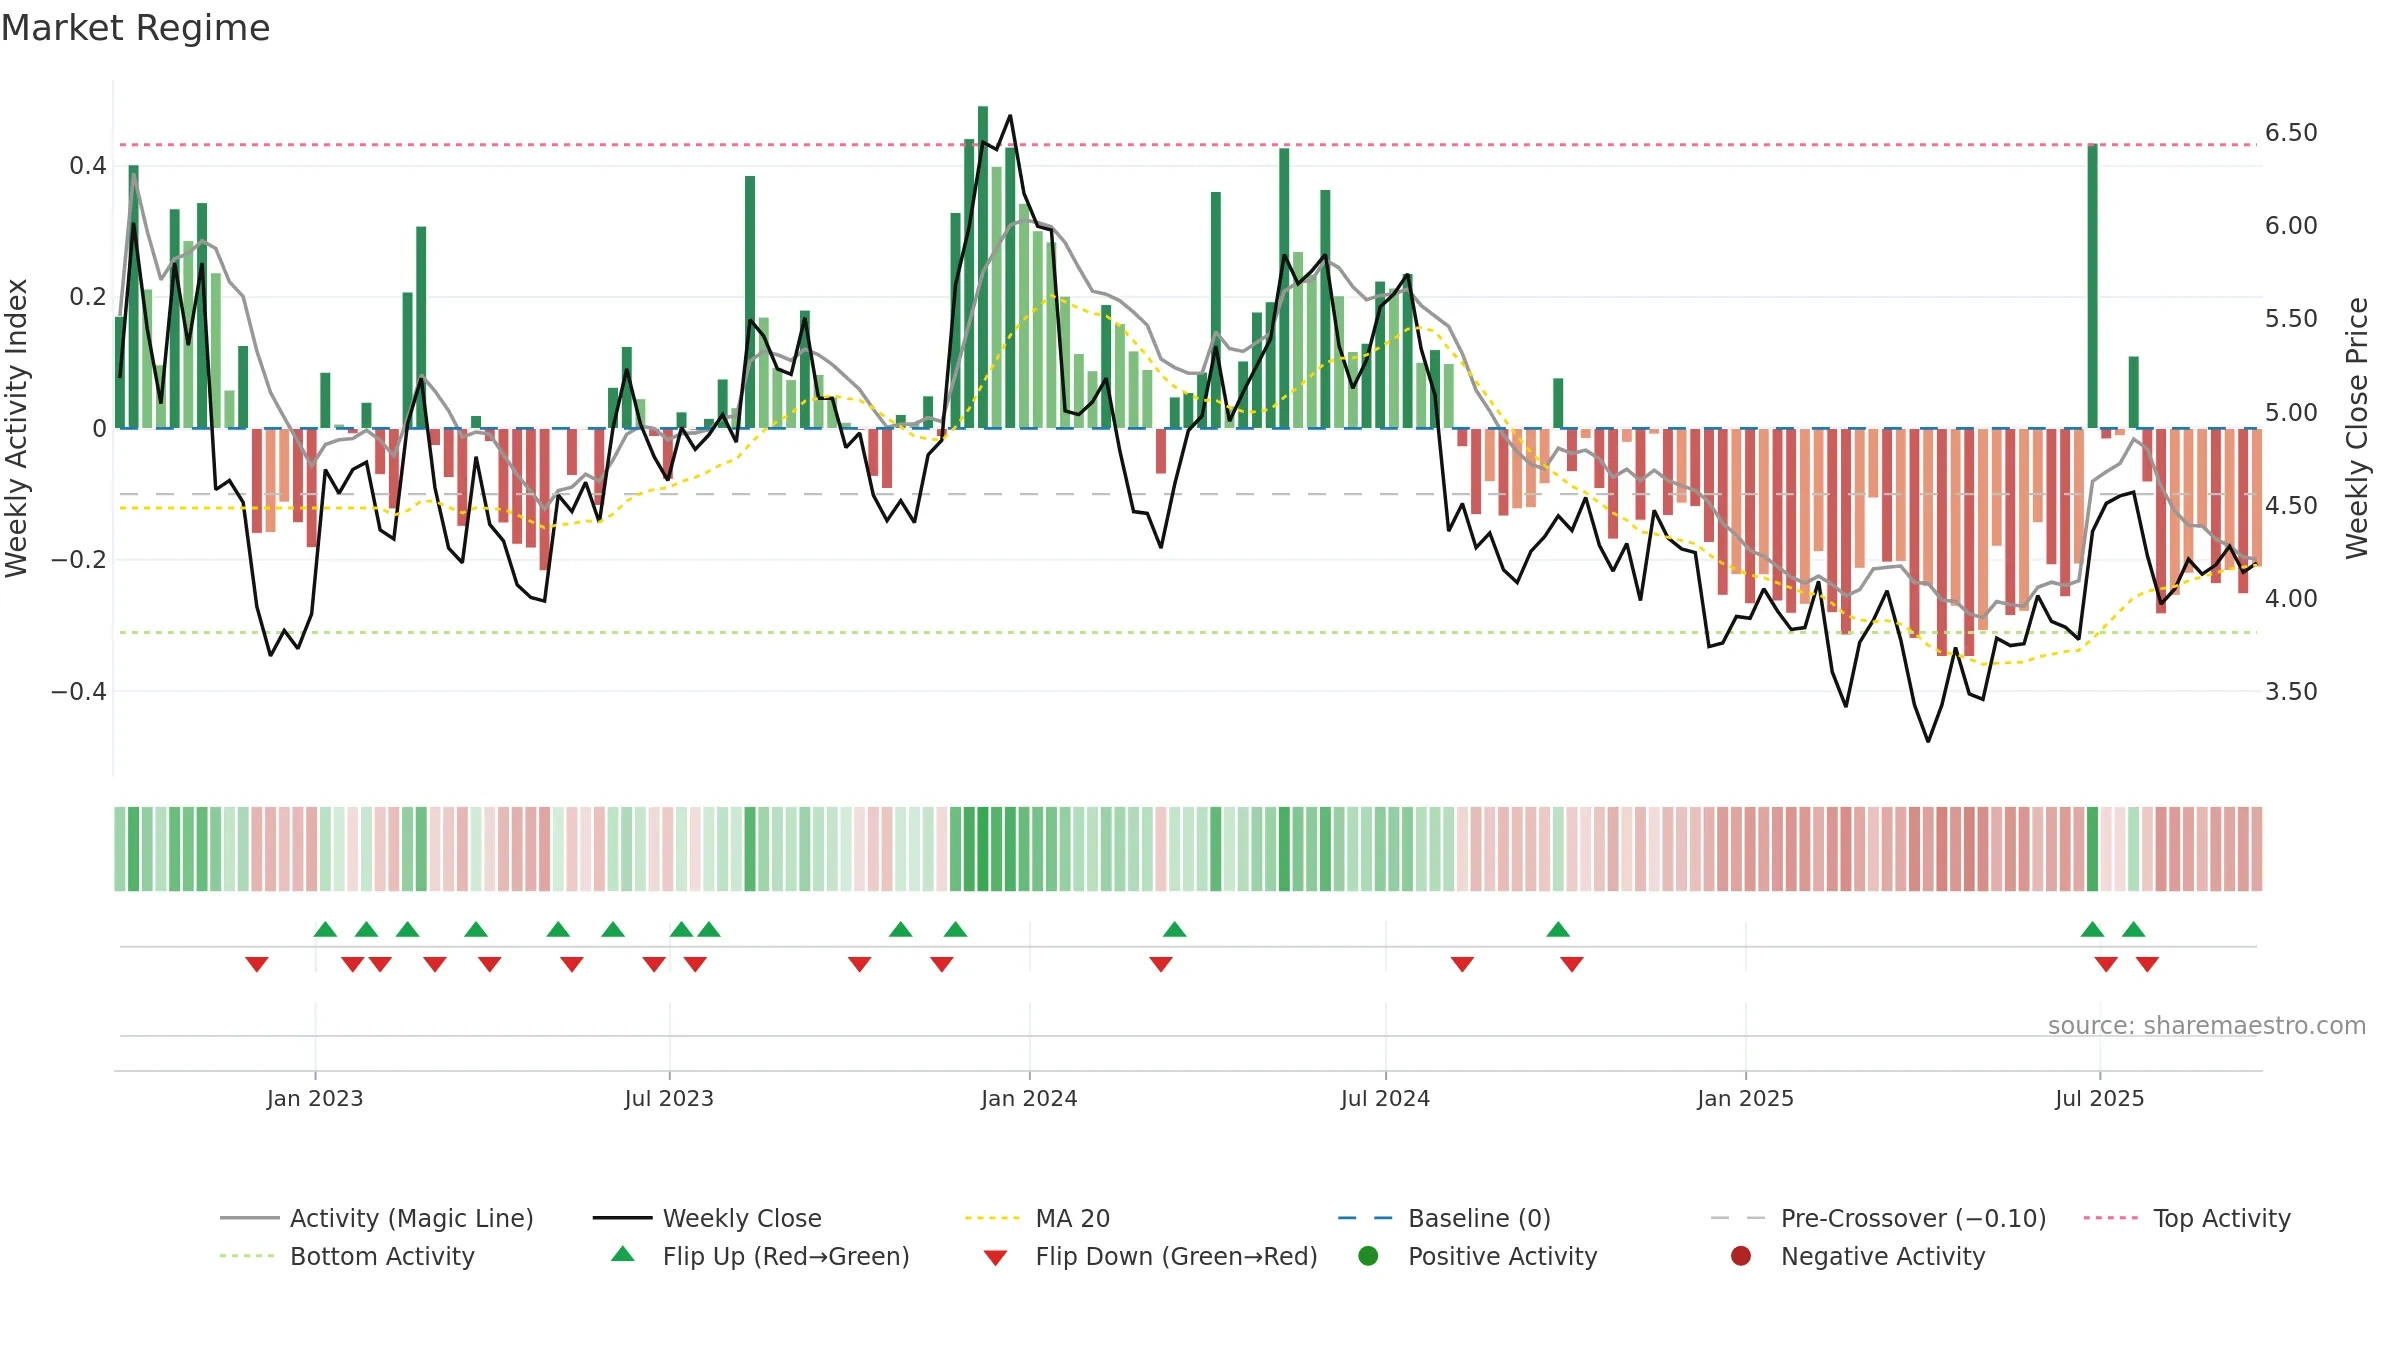Click the Negative Activity legend label
This screenshot has height=1350, width=2400.
pyautogui.click(x=1883, y=1256)
